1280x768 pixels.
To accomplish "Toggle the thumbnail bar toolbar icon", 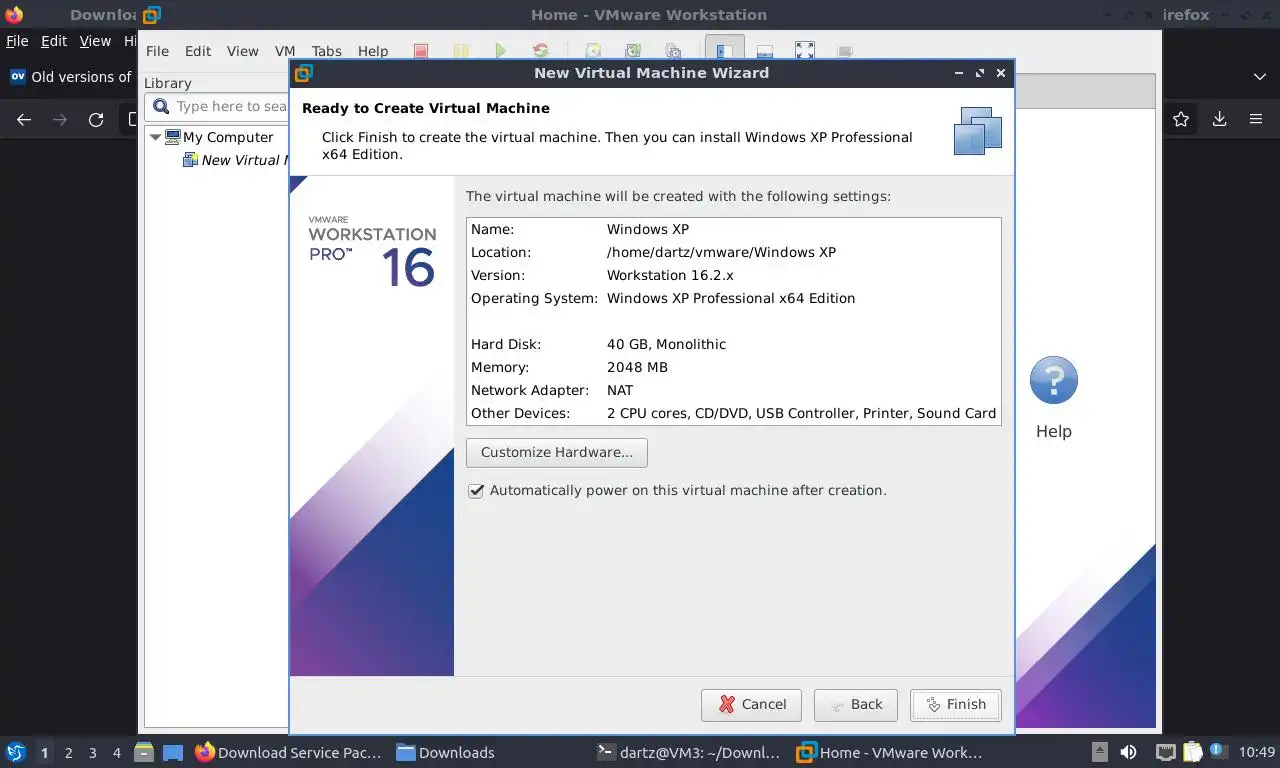I will 764,51.
